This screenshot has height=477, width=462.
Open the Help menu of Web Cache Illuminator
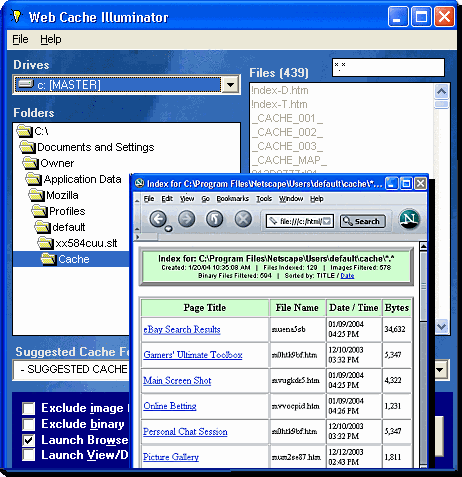click(51, 39)
